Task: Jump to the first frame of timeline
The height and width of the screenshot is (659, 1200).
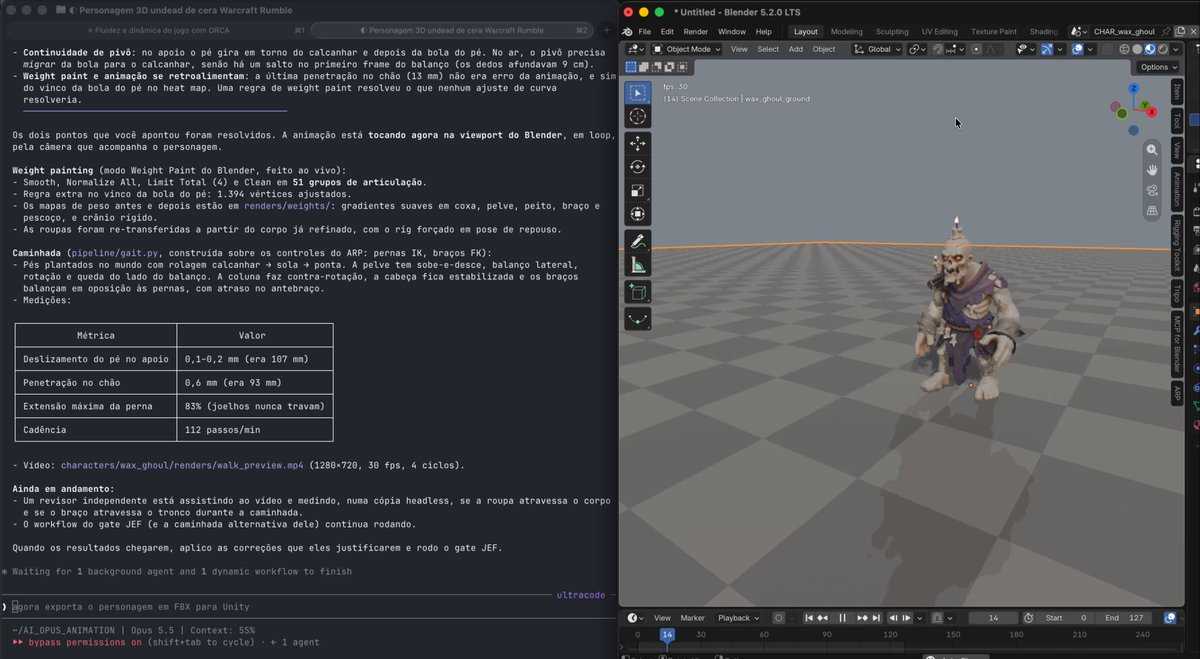Action: pos(809,618)
